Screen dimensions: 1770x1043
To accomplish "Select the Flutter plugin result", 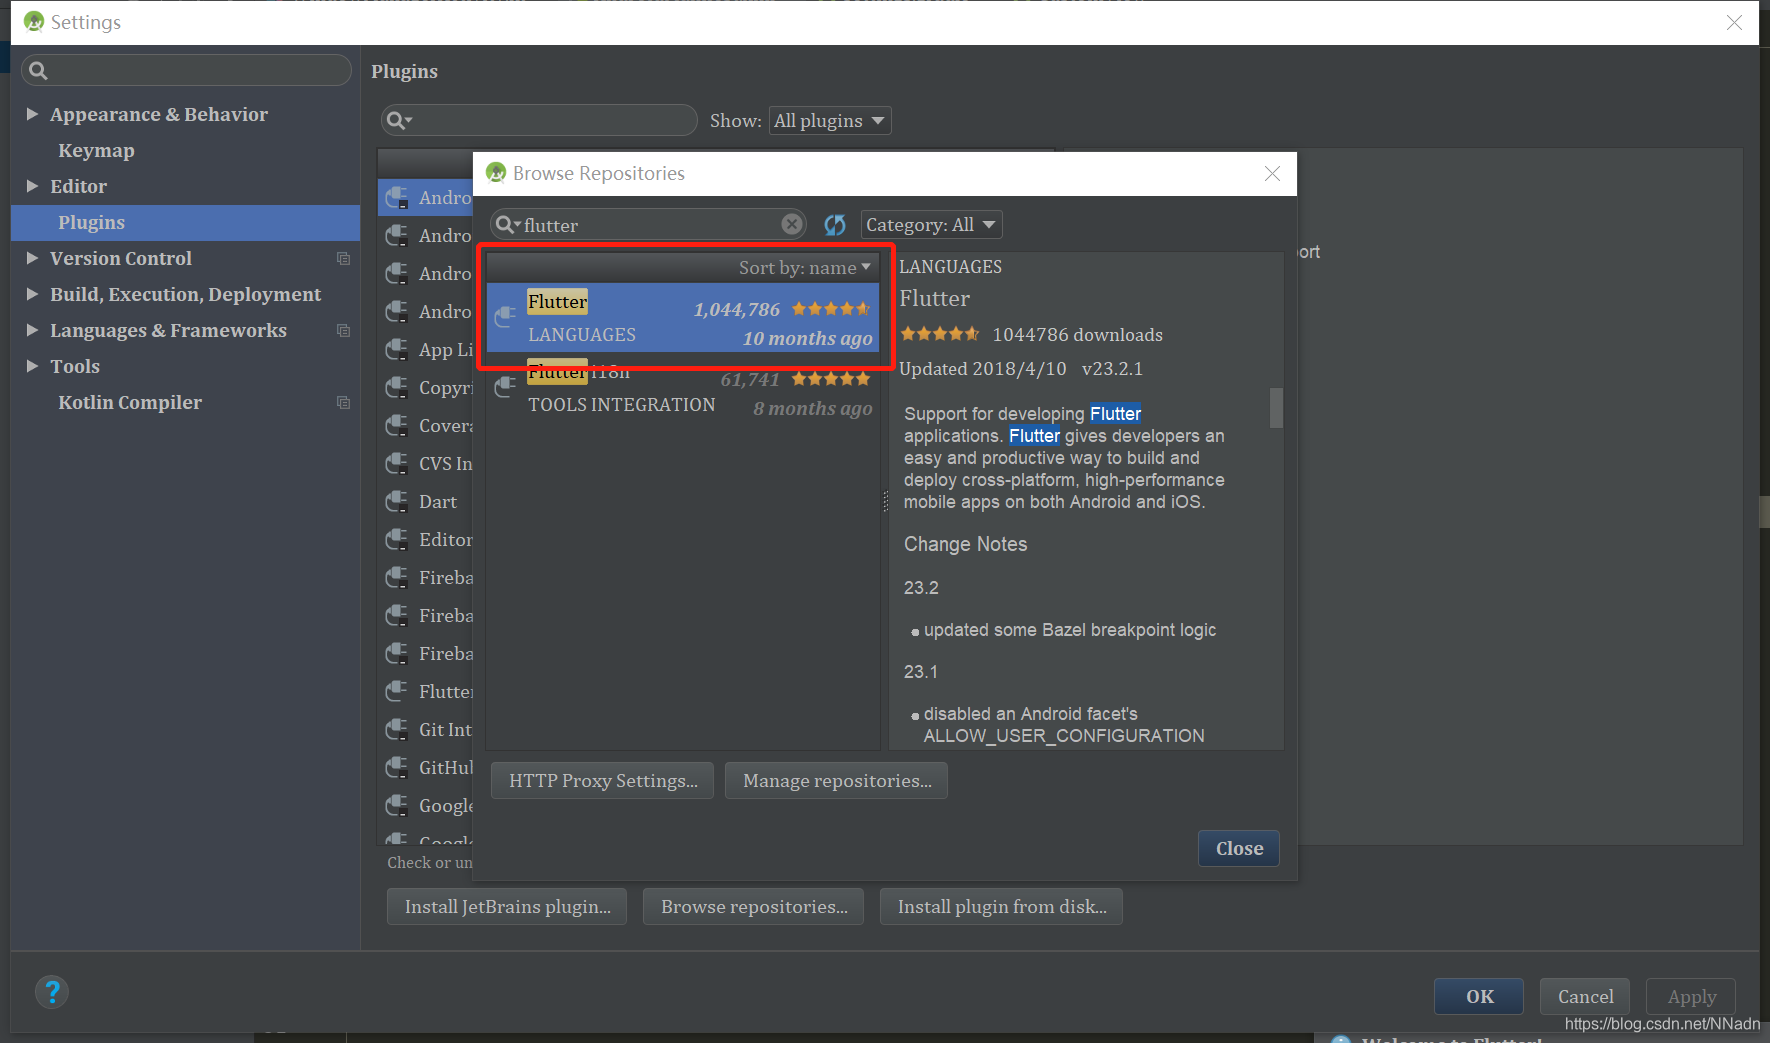I will [x=683, y=318].
